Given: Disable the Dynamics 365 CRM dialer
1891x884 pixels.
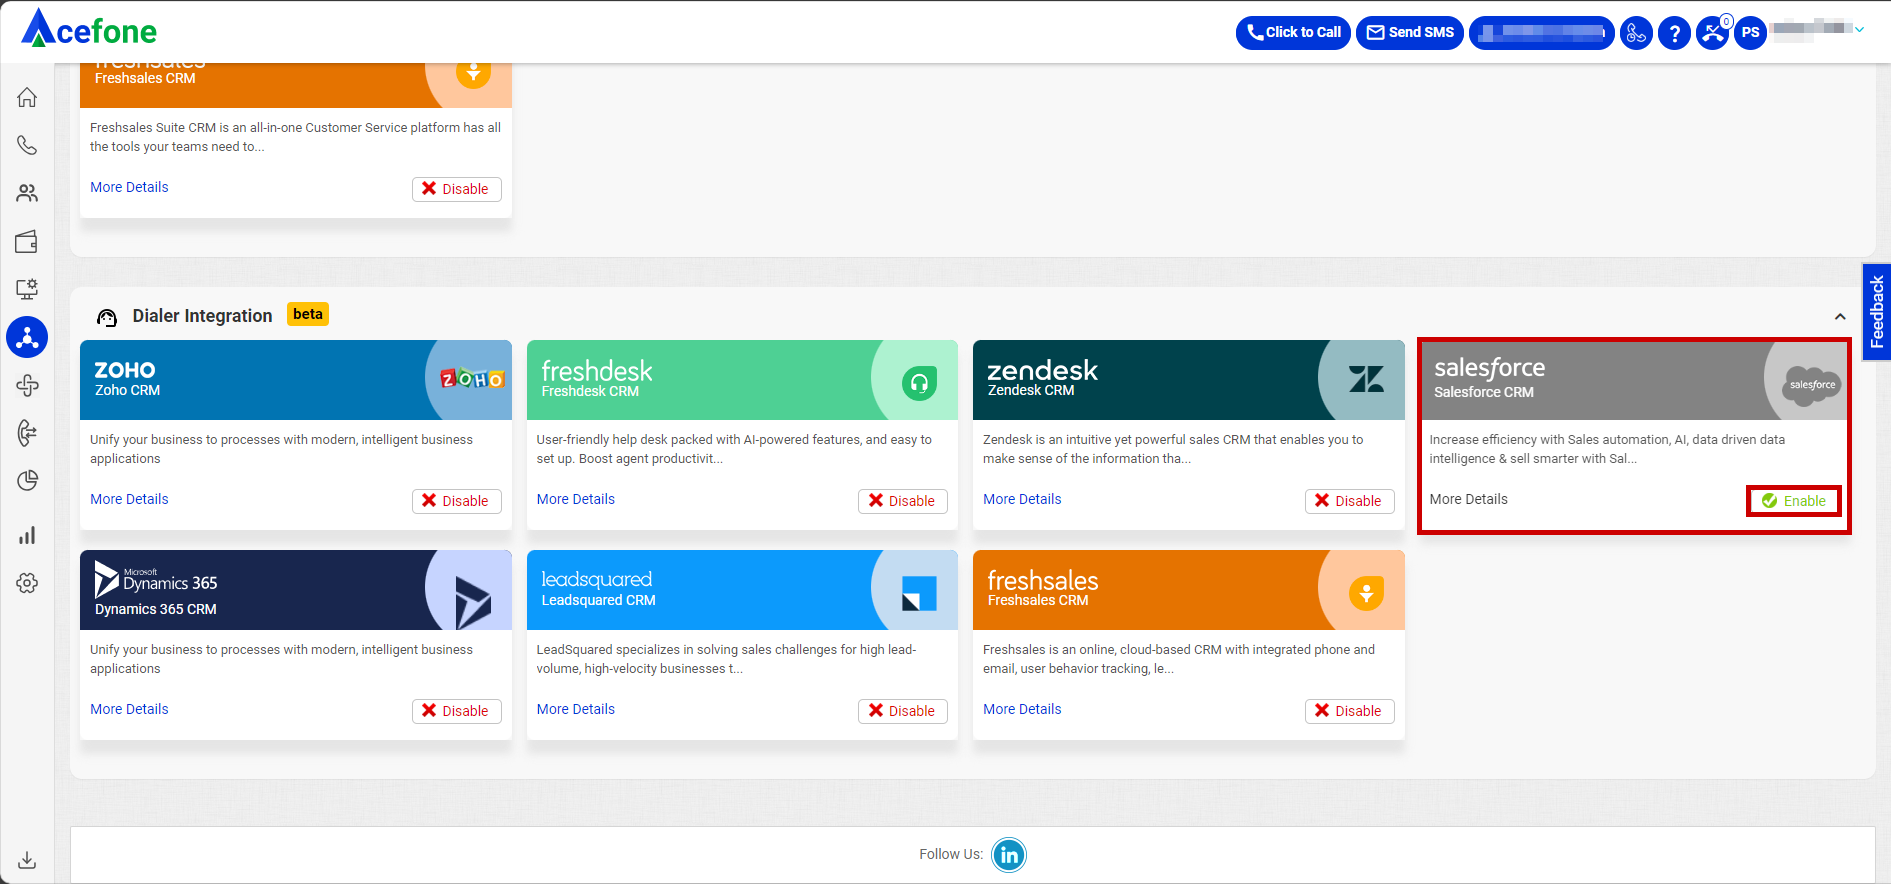Looking at the screenshot, I should tap(456, 711).
